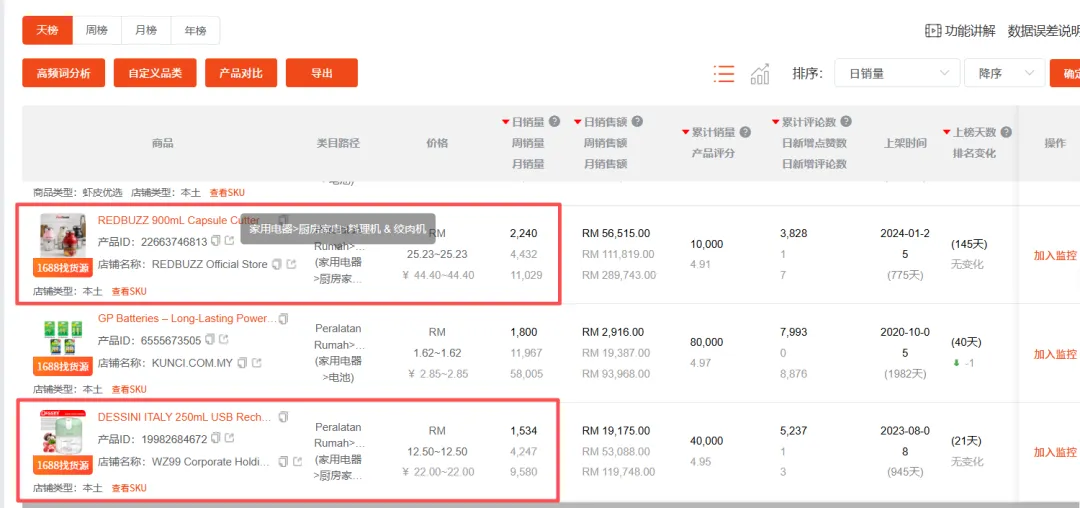Open REDBUZZ Official Store external link icon
This screenshot has height=508, width=1080.
pos(291,264)
